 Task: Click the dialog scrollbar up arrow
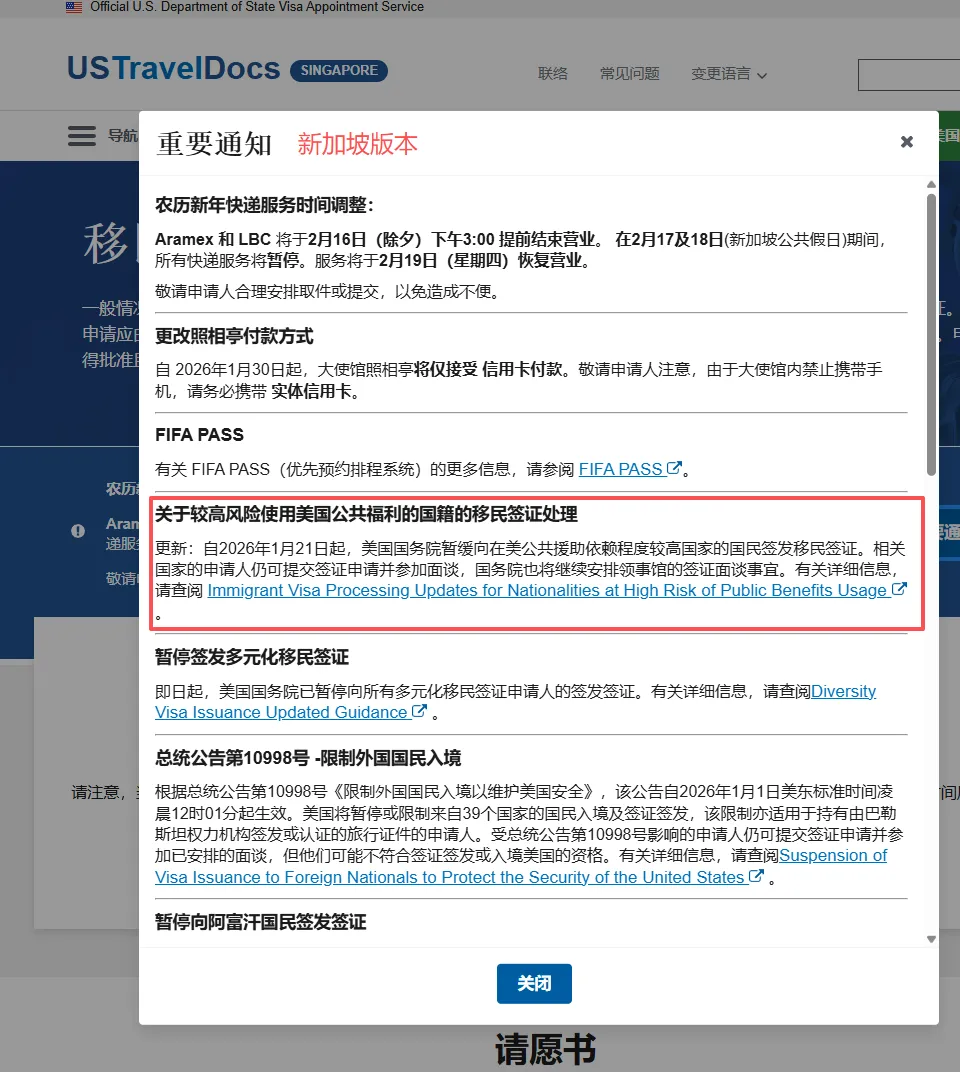click(x=931, y=185)
